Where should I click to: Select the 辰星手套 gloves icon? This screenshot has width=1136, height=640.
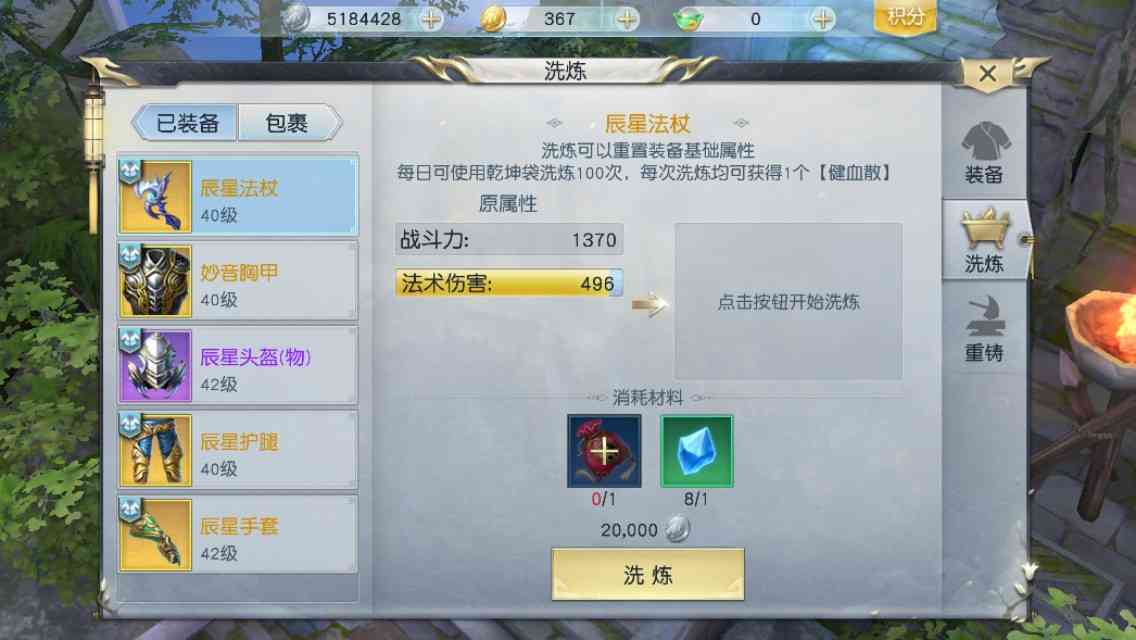155,534
